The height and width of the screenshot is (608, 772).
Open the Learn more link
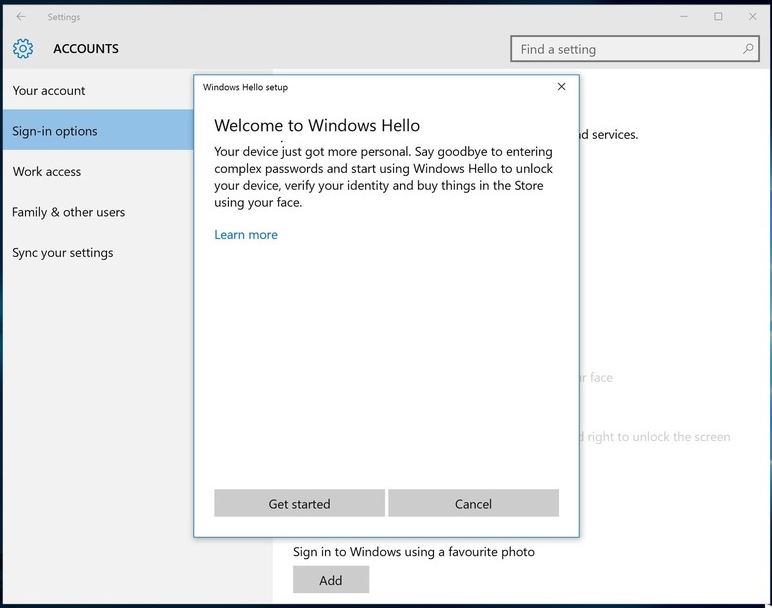(x=246, y=235)
